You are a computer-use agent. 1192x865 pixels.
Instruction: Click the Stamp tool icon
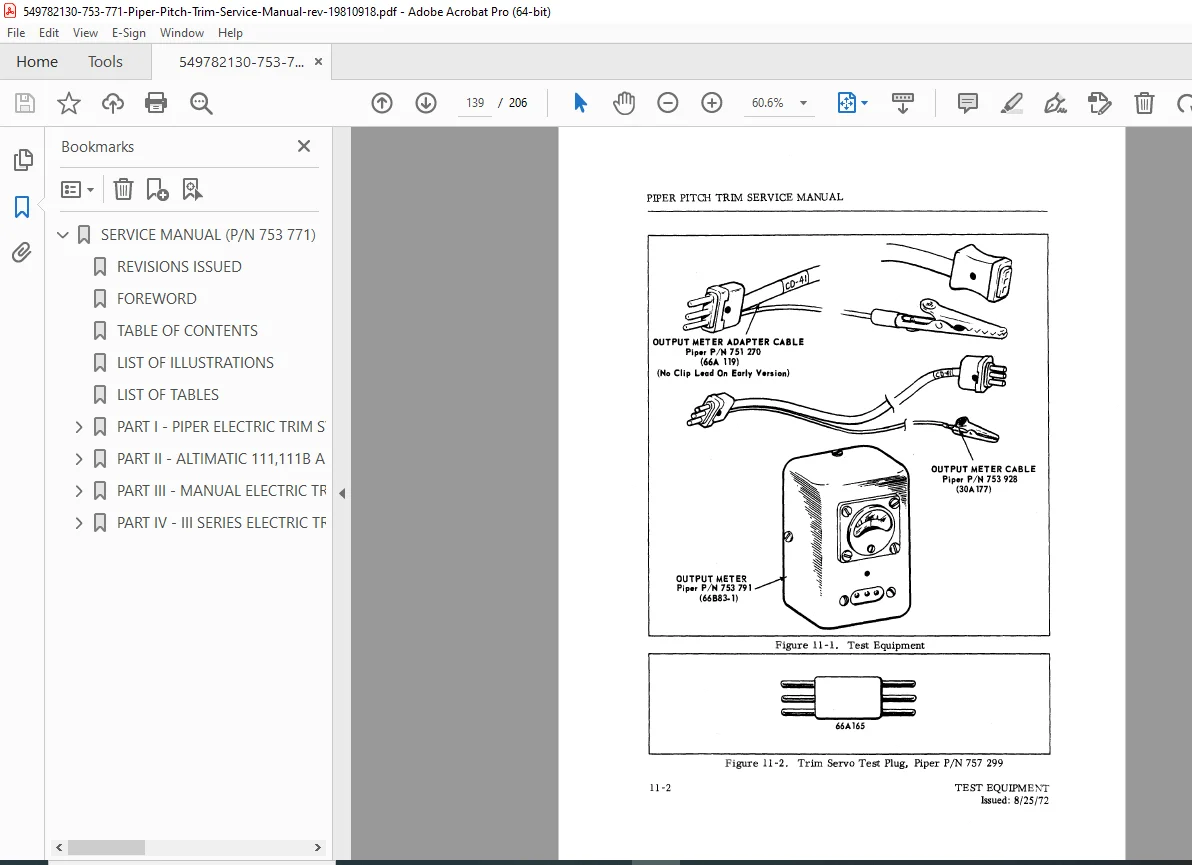coord(1099,103)
